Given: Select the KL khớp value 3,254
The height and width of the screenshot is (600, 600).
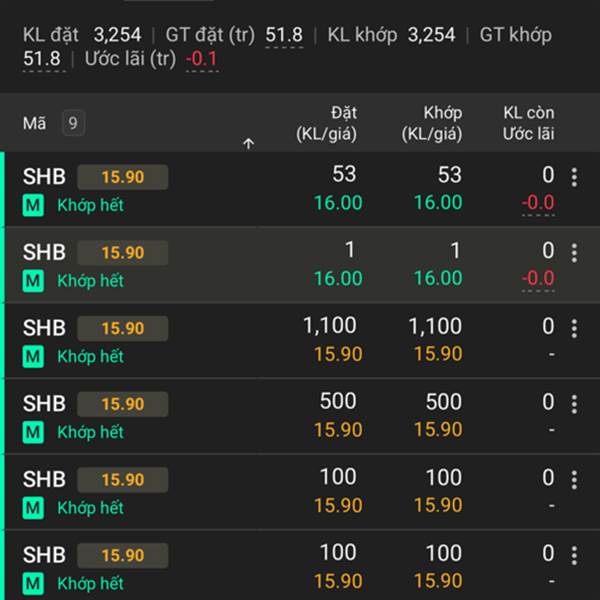Looking at the screenshot, I should (431, 35).
